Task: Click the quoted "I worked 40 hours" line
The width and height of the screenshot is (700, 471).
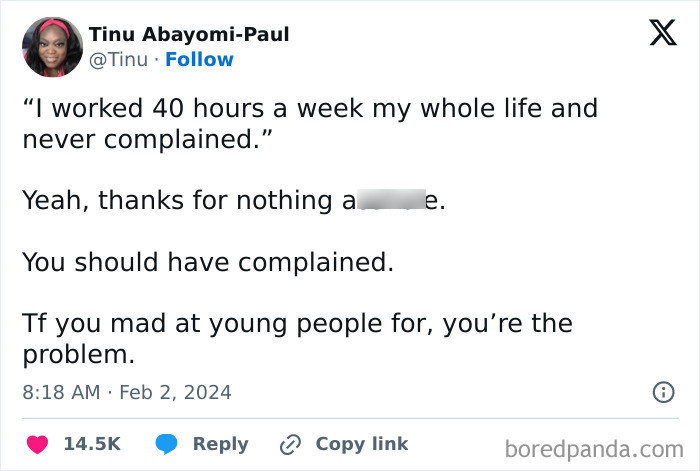Action: click(309, 108)
